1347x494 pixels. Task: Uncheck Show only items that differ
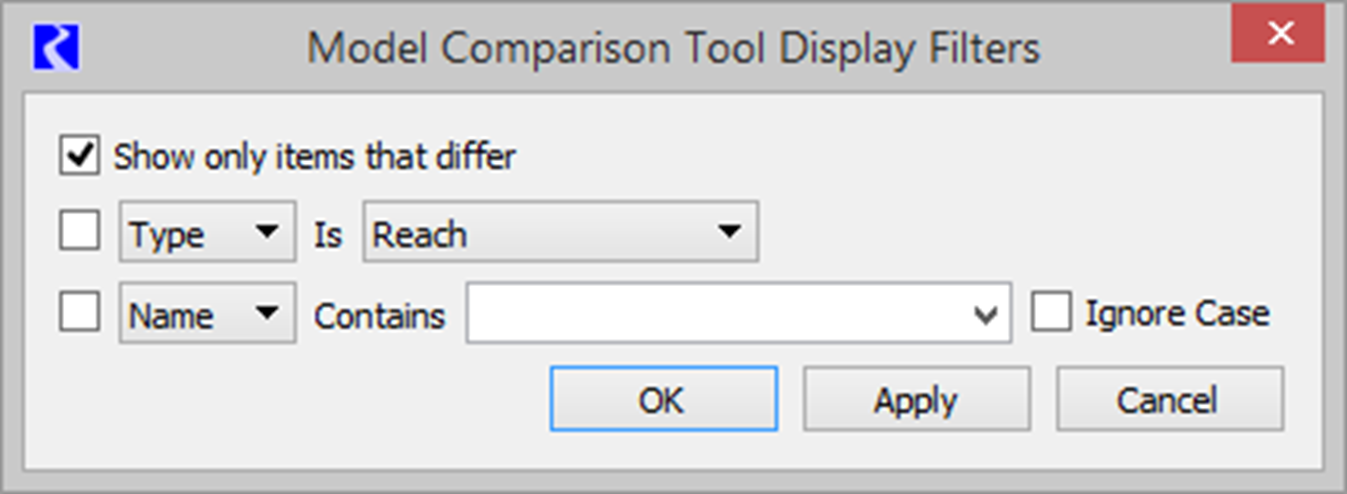point(79,157)
